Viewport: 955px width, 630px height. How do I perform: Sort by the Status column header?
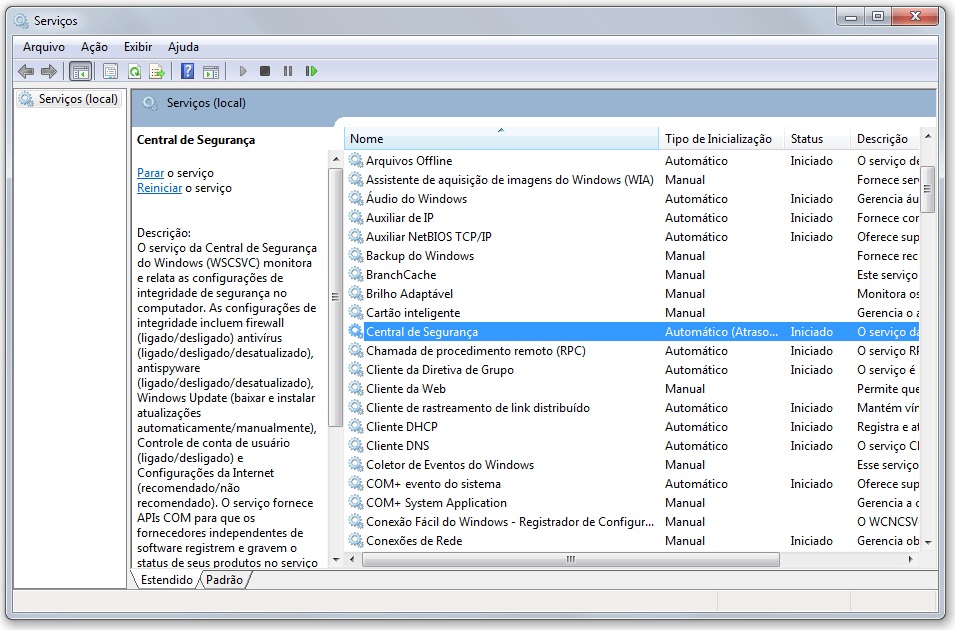pyautogui.click(x=818, y=139)
